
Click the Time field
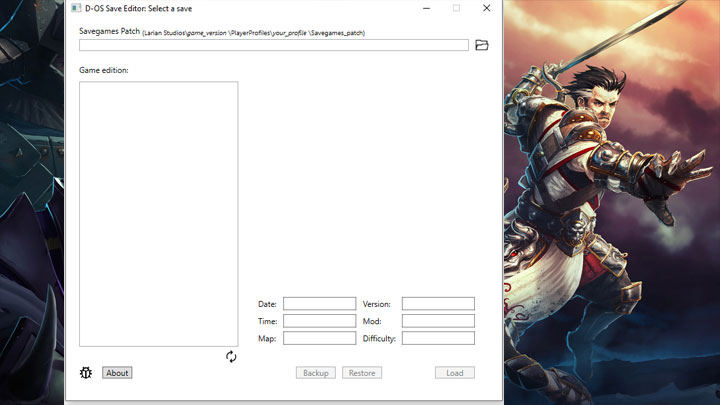[319, 321]
